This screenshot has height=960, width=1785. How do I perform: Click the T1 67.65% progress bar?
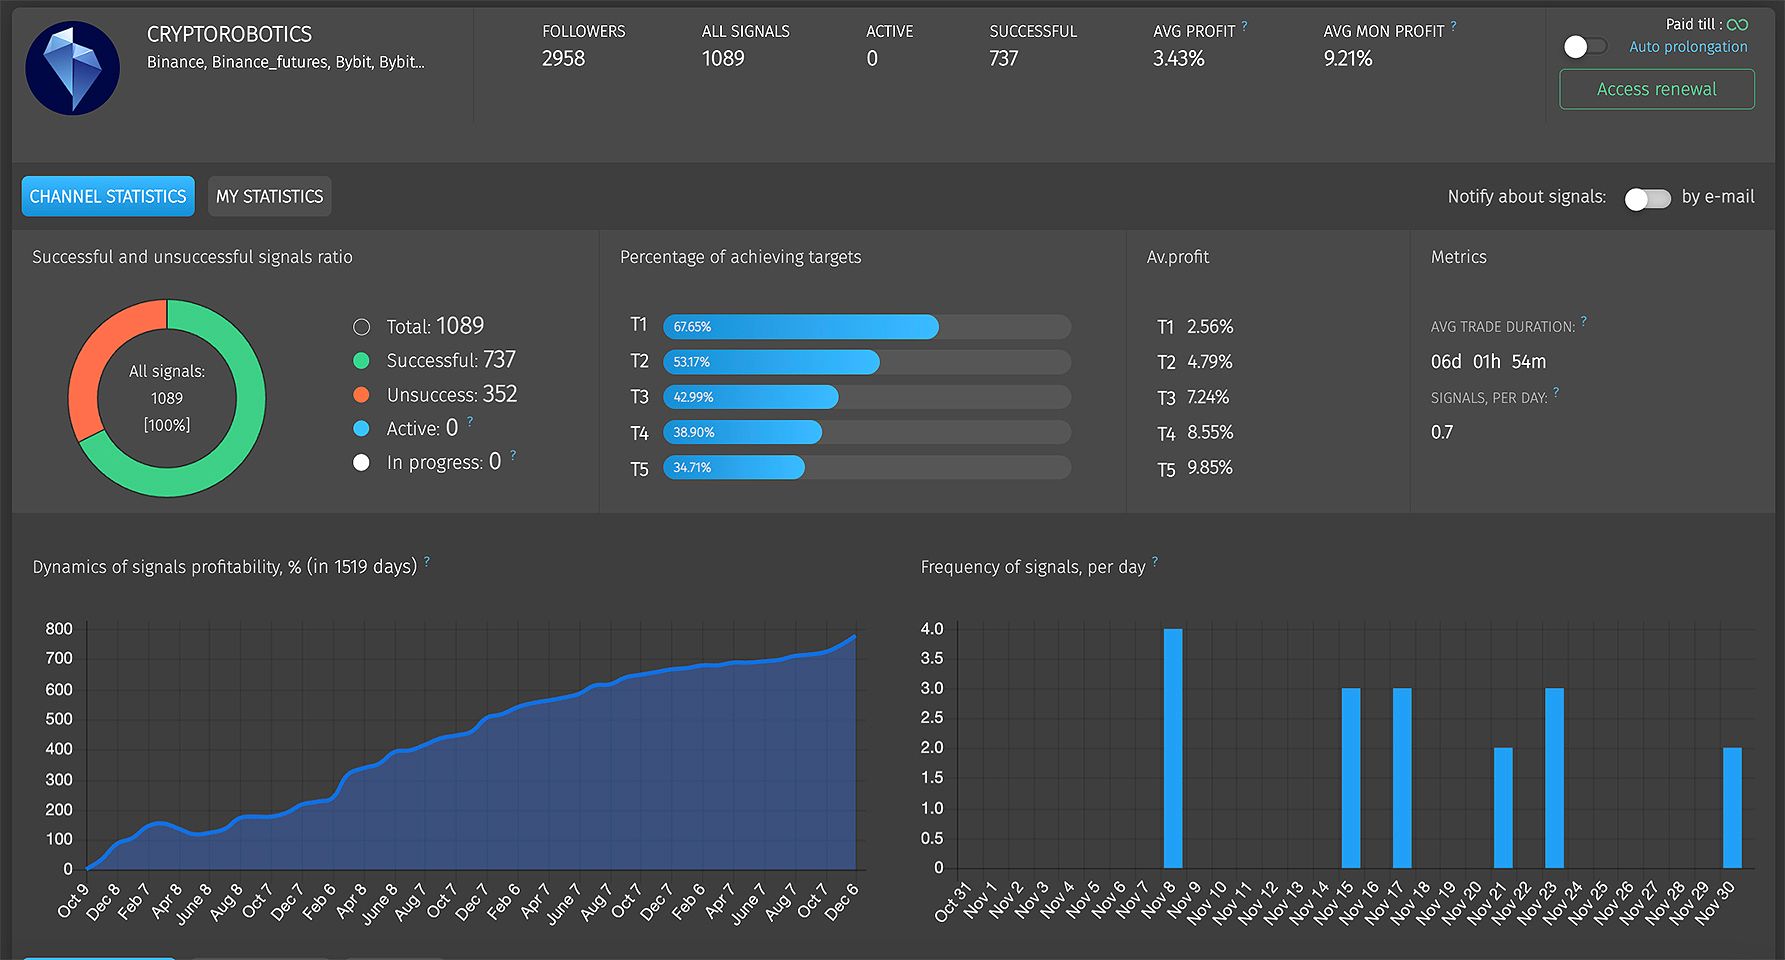(867, 326)
